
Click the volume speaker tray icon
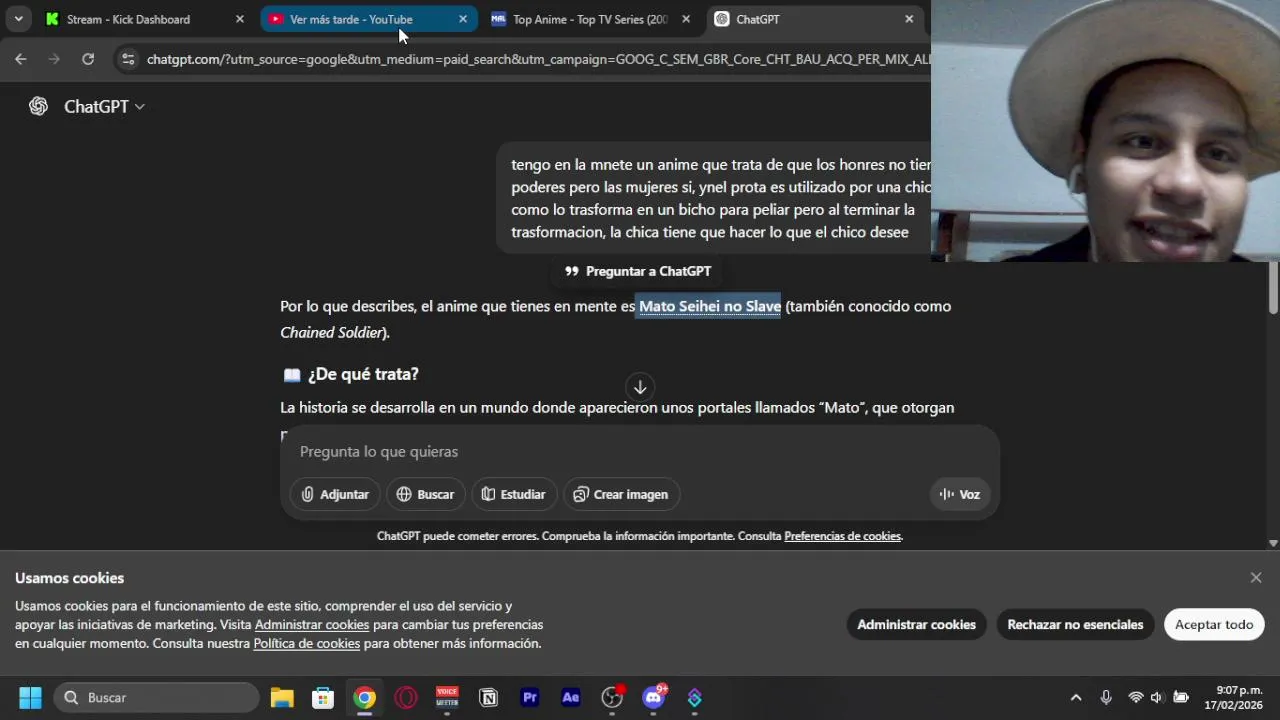1157,697
